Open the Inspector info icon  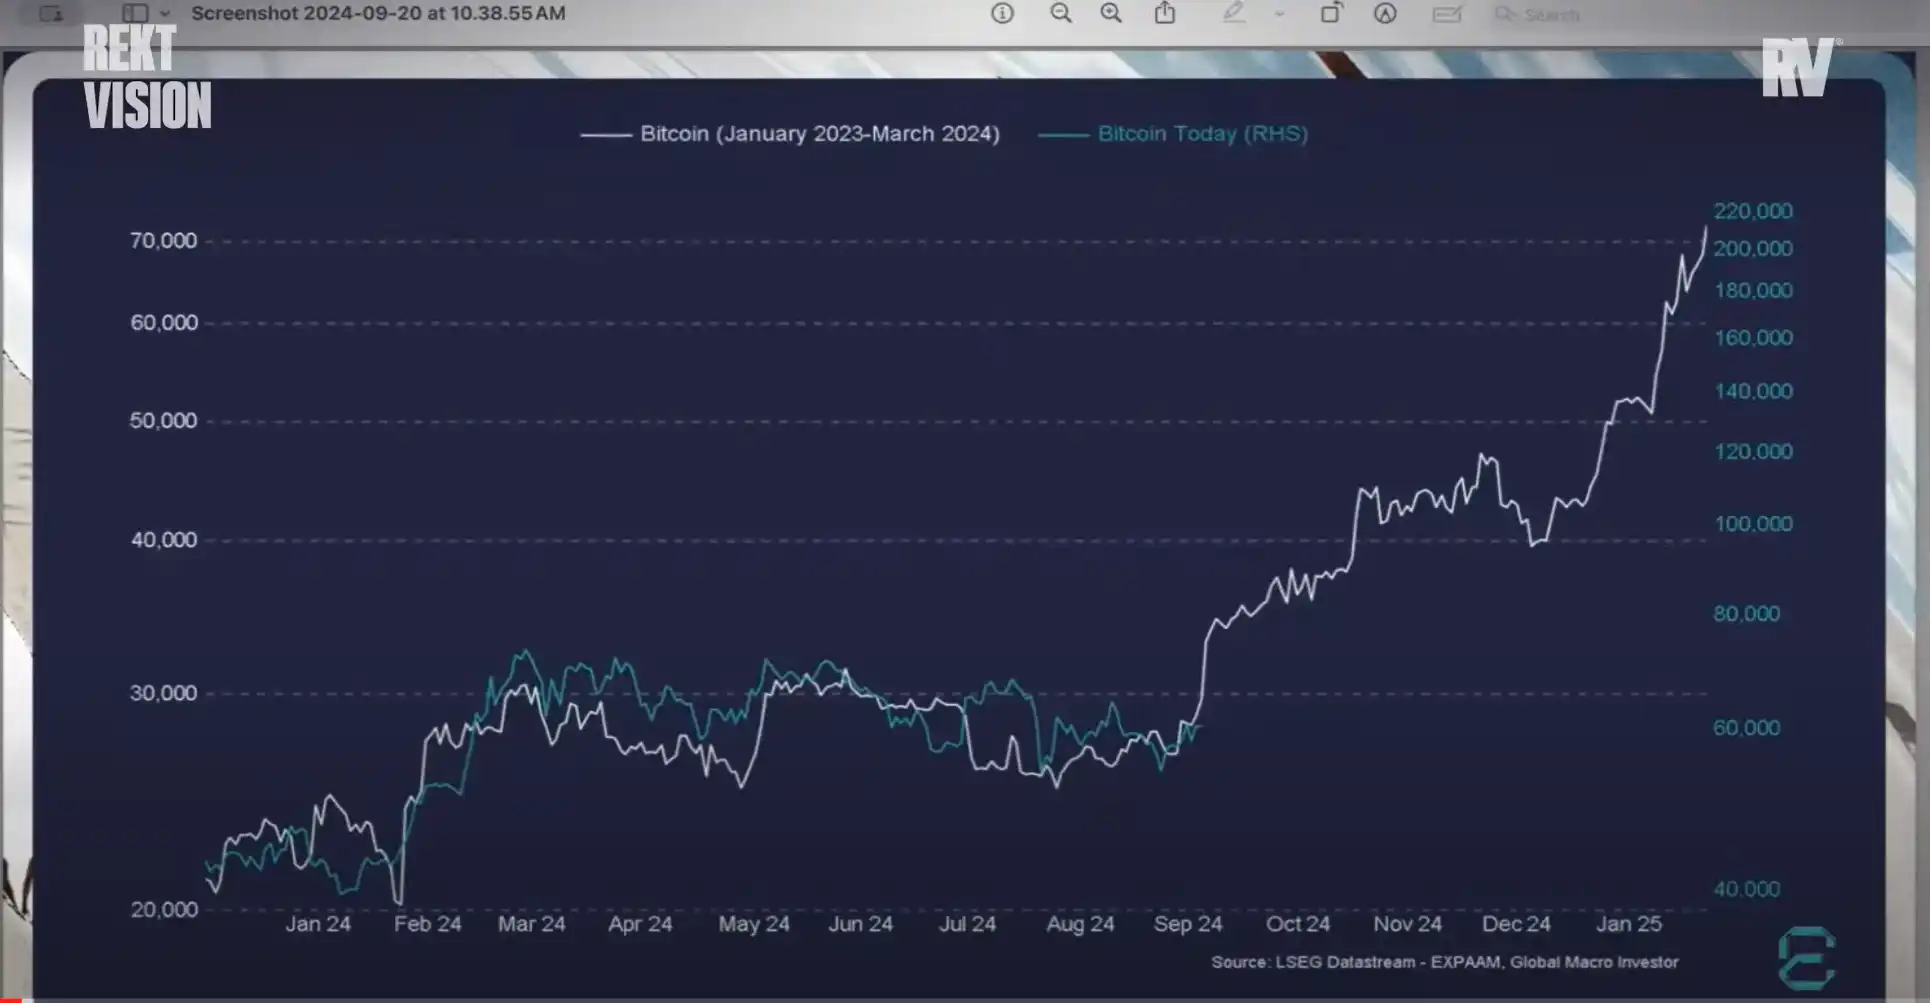1002,13
